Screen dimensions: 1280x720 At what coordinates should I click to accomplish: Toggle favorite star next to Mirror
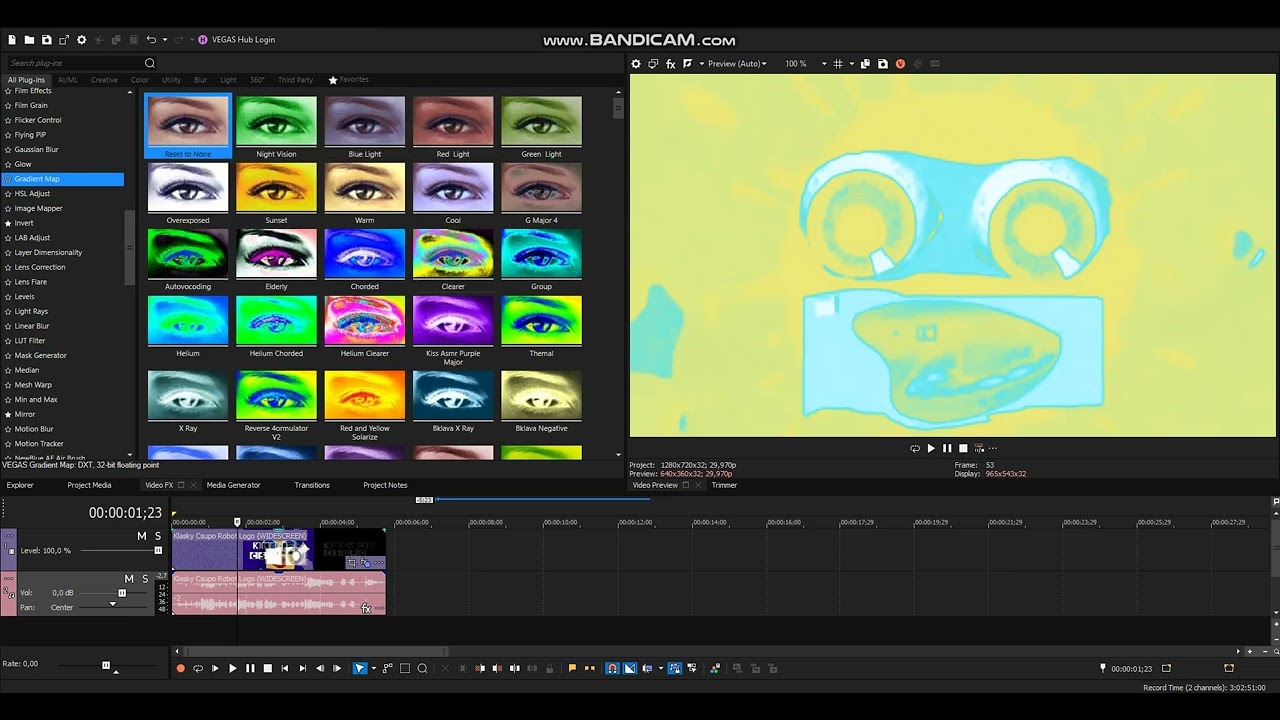click(8, 414)
